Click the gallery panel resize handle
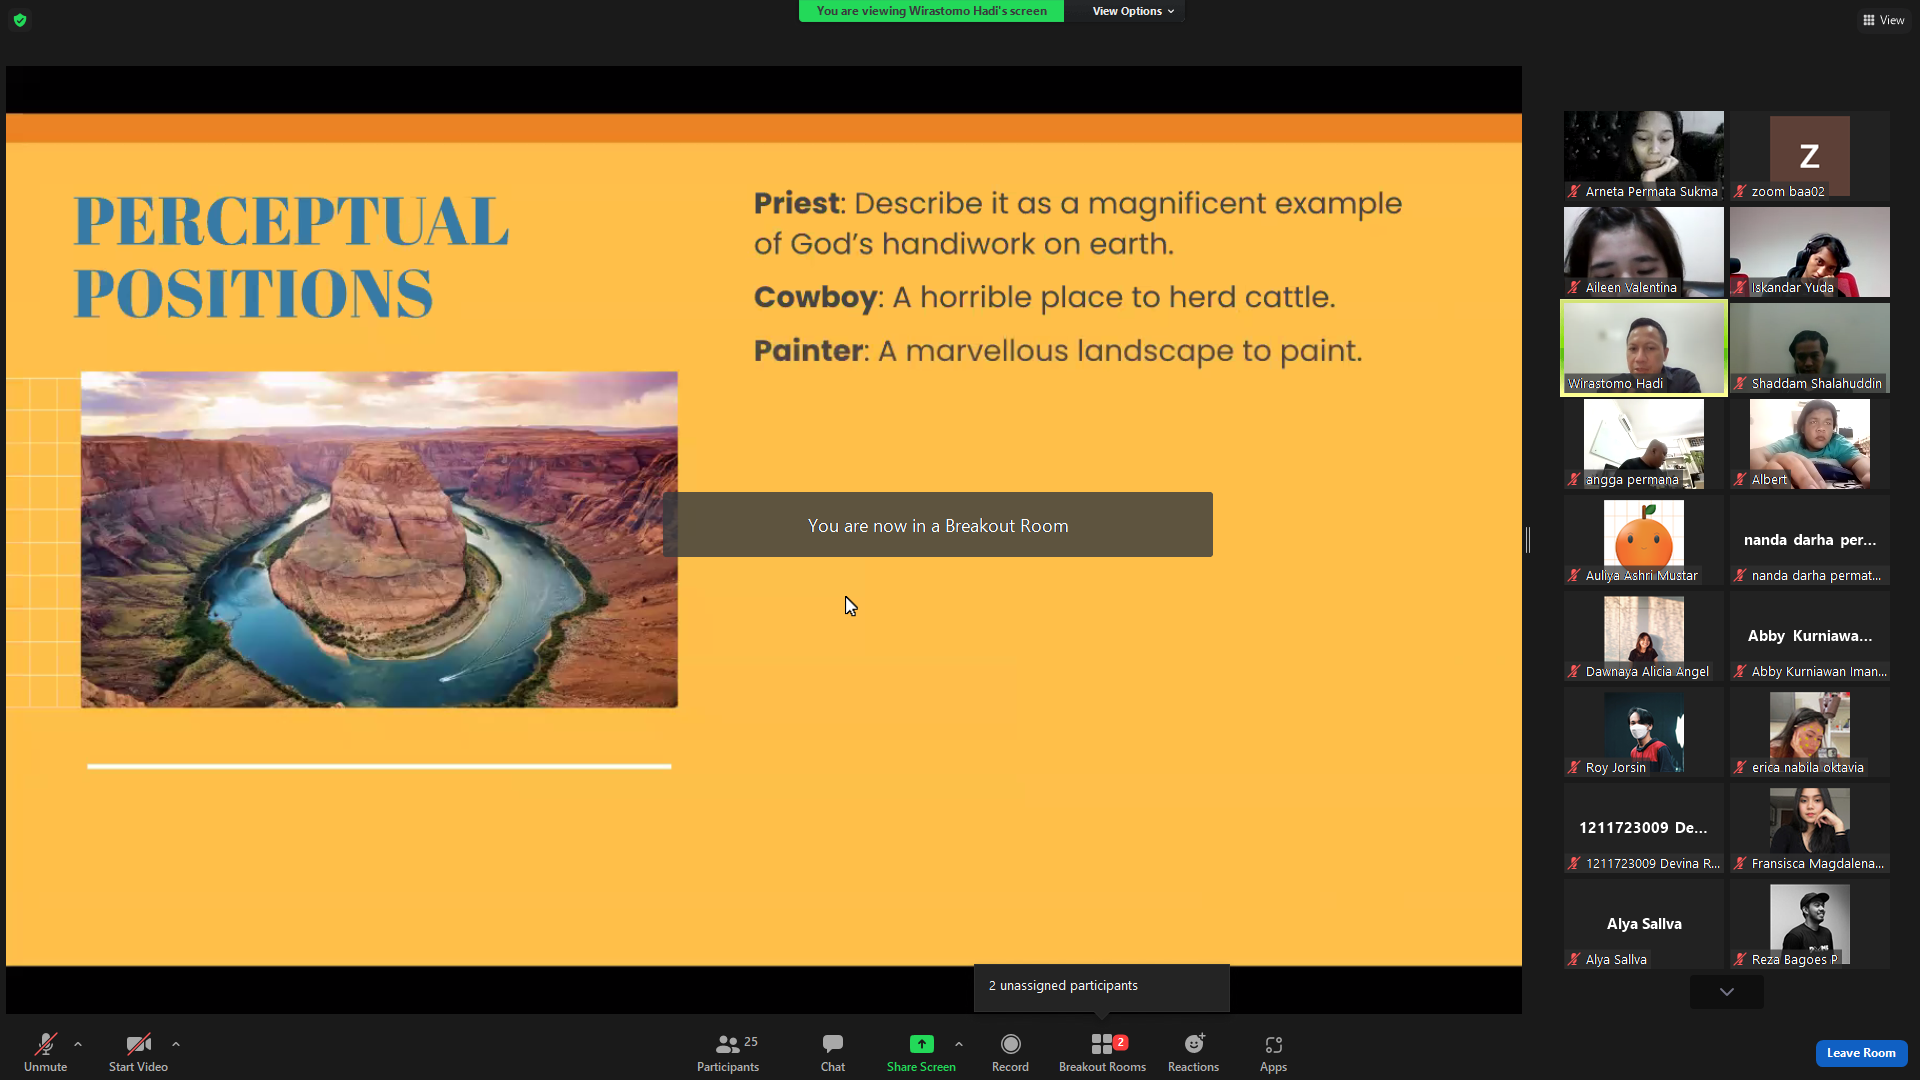 click(x=1528, y=540)
